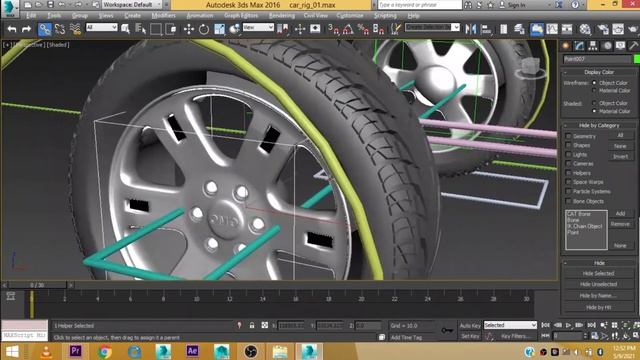Viewport: 640px width, 360px height.
Task: Open the key filter Selected dropdown
Action: click(x=510, y=325)
